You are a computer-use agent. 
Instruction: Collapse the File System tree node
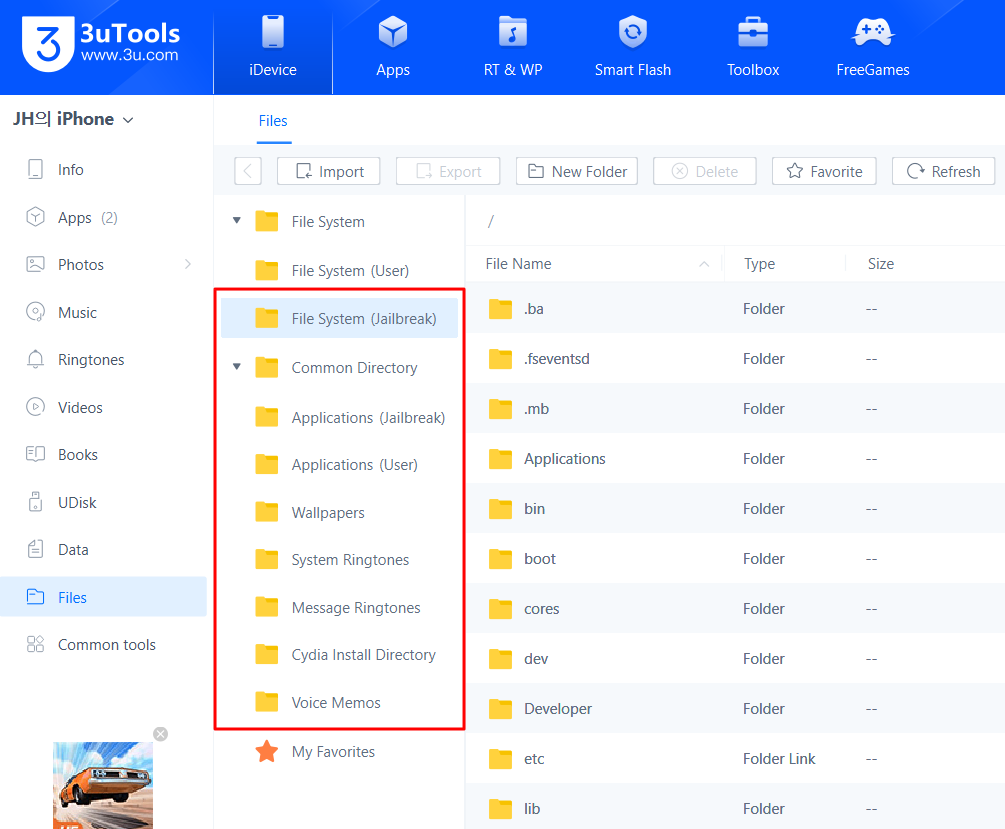point(237,221)
